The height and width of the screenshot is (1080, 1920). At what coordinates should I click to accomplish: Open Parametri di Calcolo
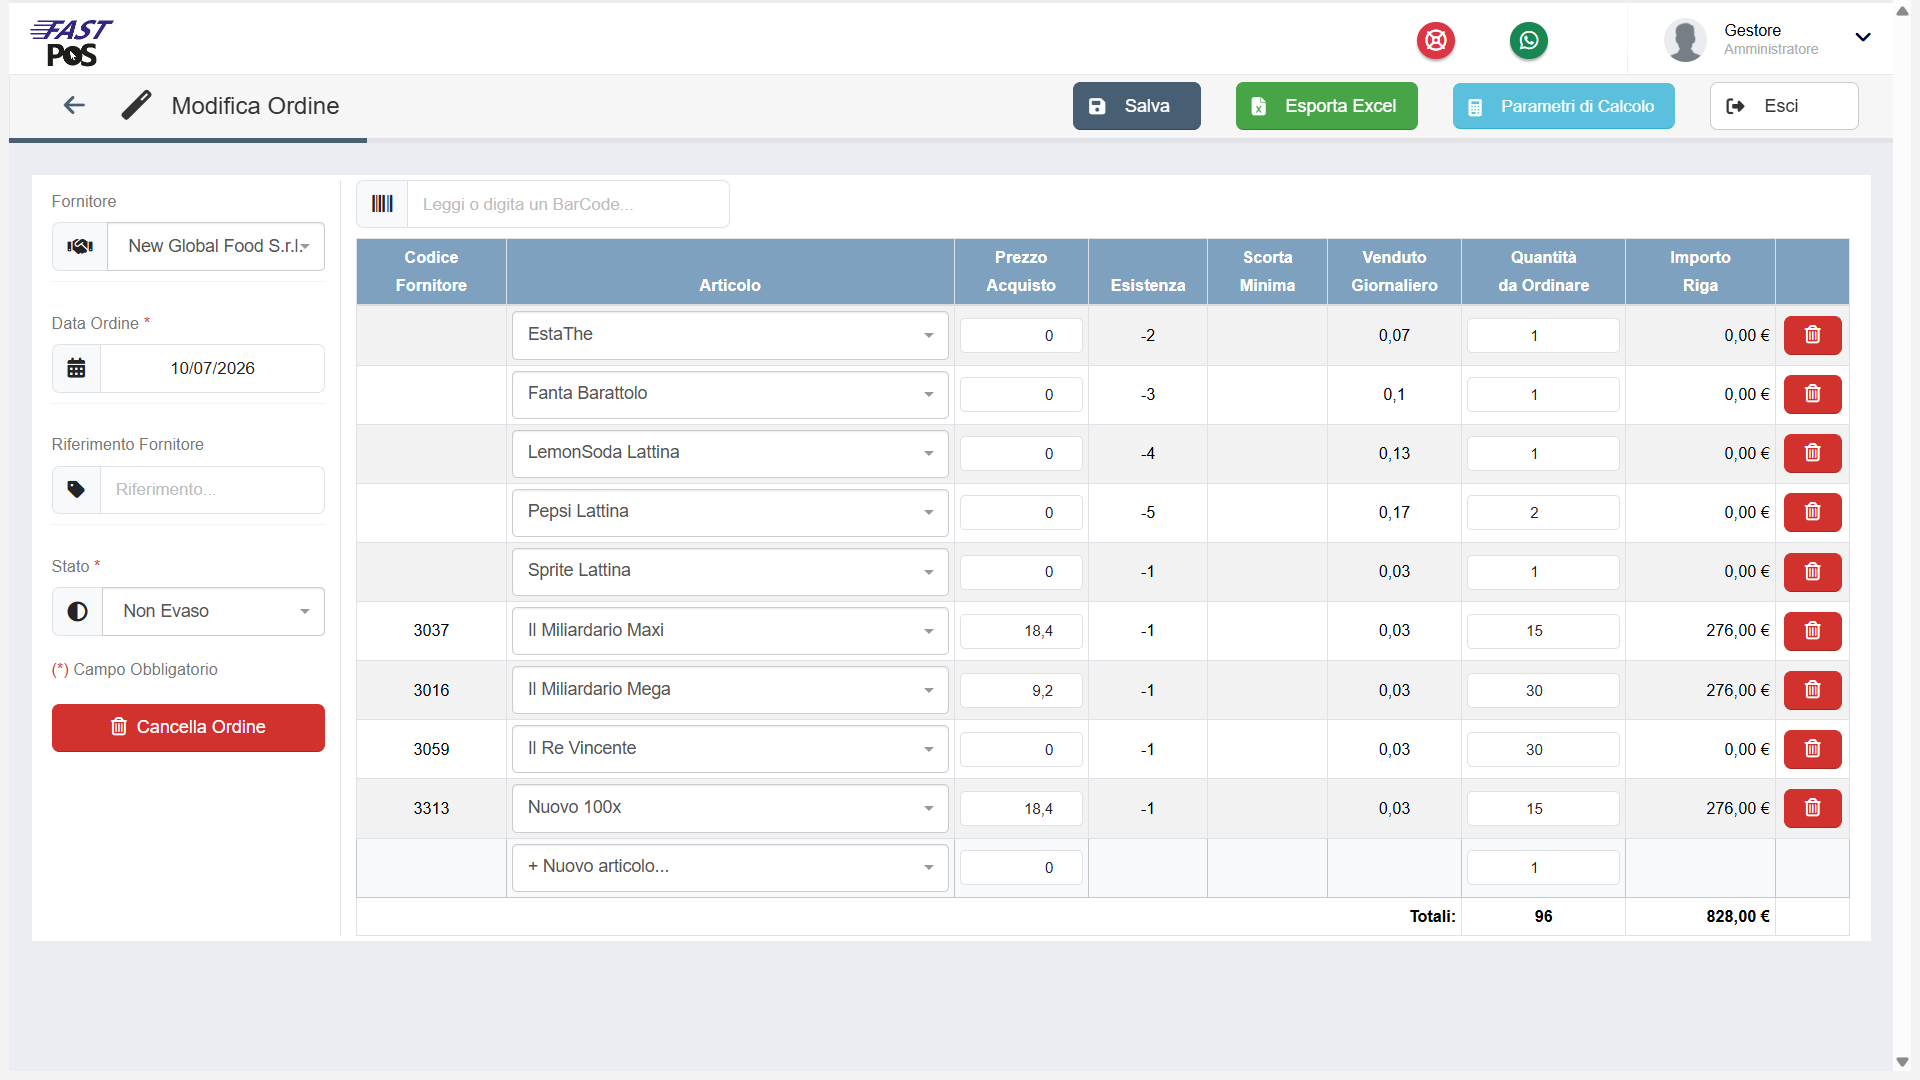(1563, 106)
